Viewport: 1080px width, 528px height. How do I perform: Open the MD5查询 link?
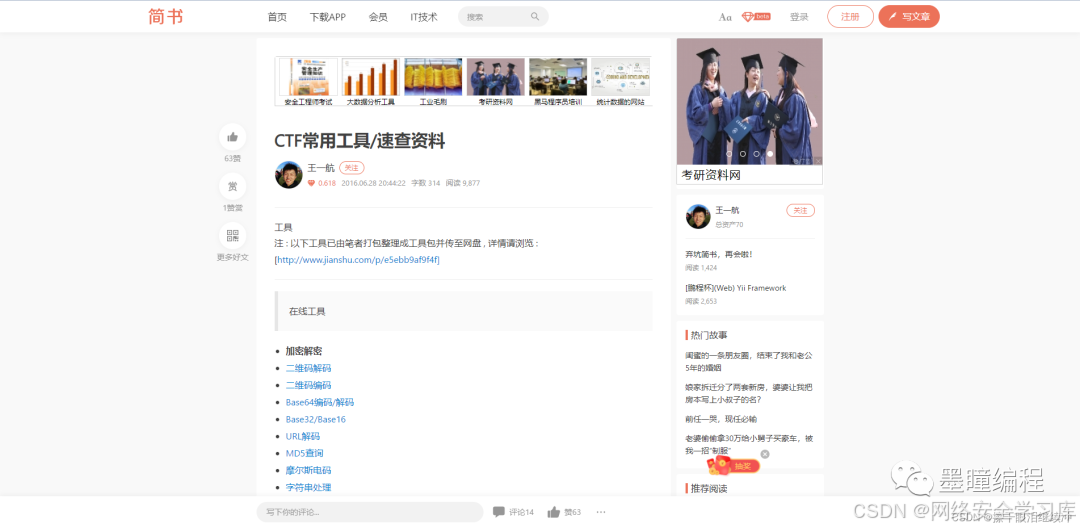(x=304, y=454)
